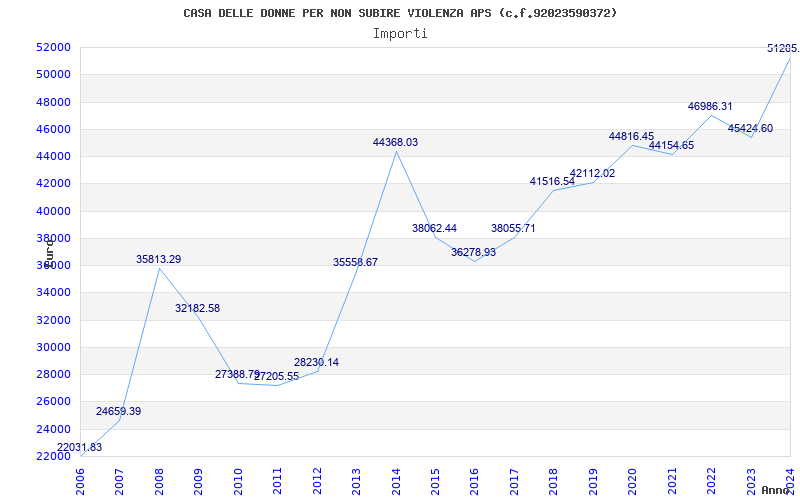Click the x-axis year label 2022
800x500 pixels.
coord(712,482)
